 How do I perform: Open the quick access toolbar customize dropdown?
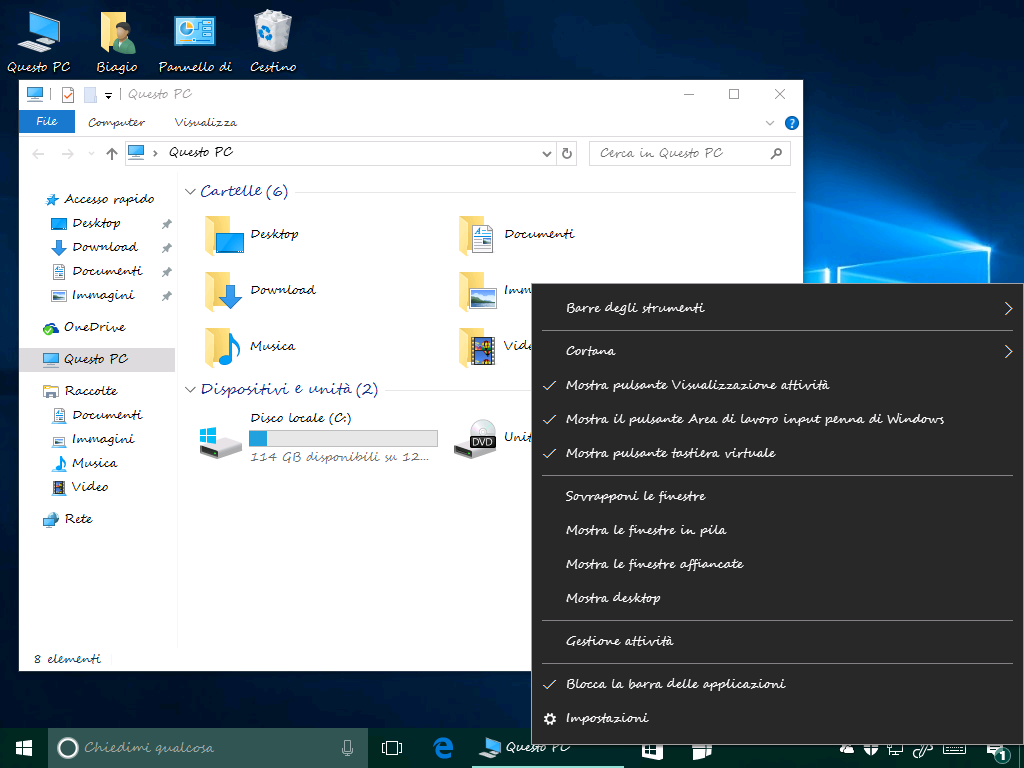[108, 96]
